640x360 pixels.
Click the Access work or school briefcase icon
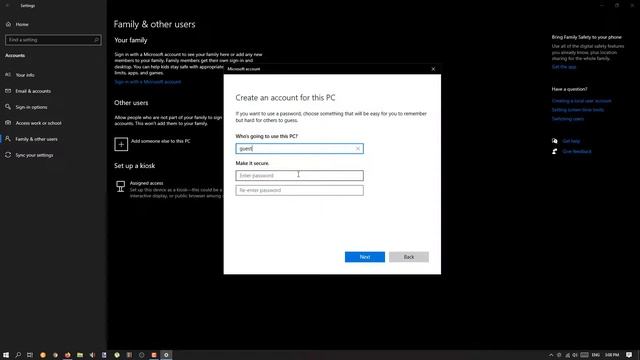click(x=8, y=122)
